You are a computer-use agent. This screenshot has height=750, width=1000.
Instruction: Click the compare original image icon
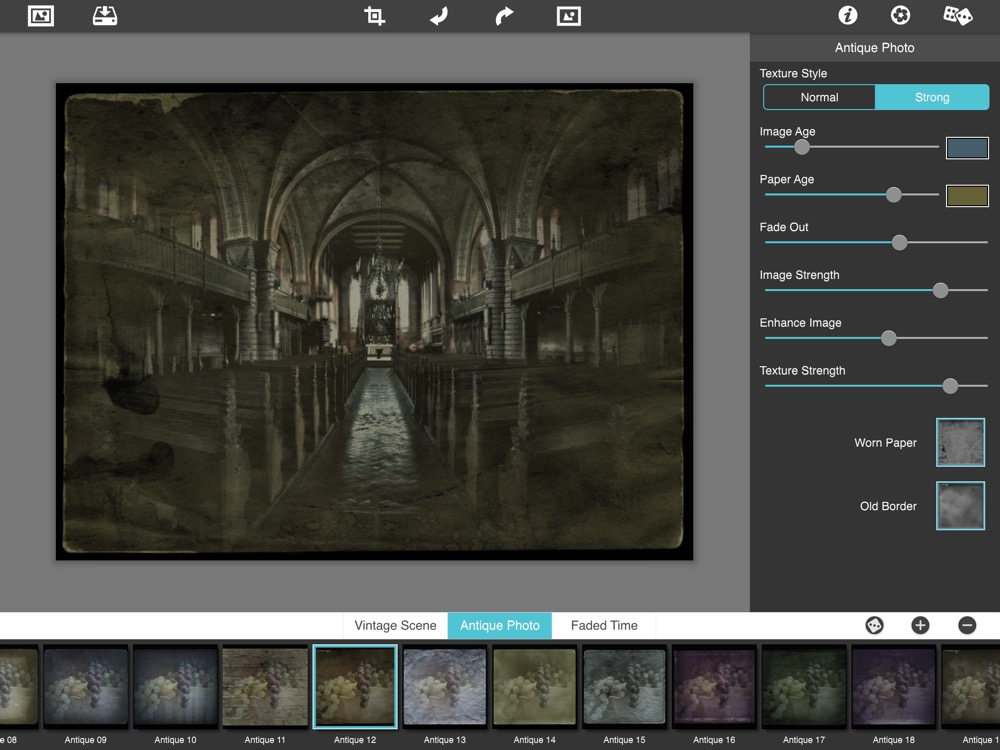click(x=568, y=16)
